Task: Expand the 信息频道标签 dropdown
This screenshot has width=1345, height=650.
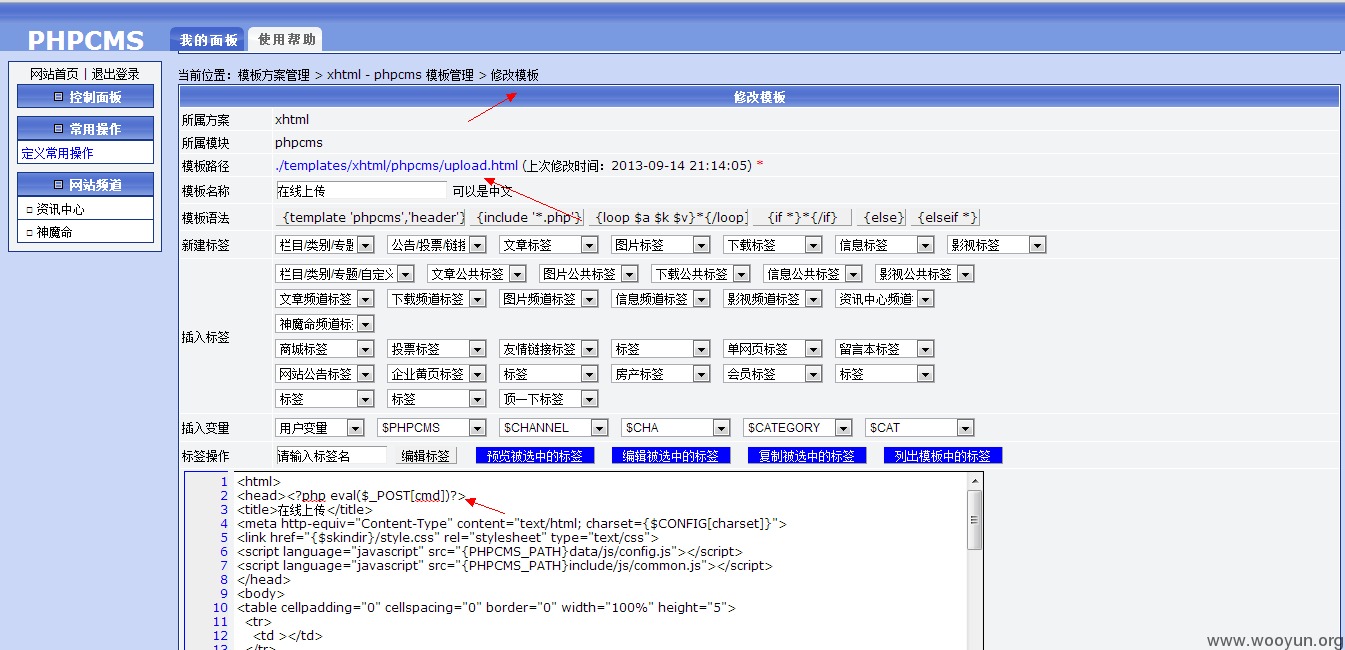Action: (x=661, y=299)
